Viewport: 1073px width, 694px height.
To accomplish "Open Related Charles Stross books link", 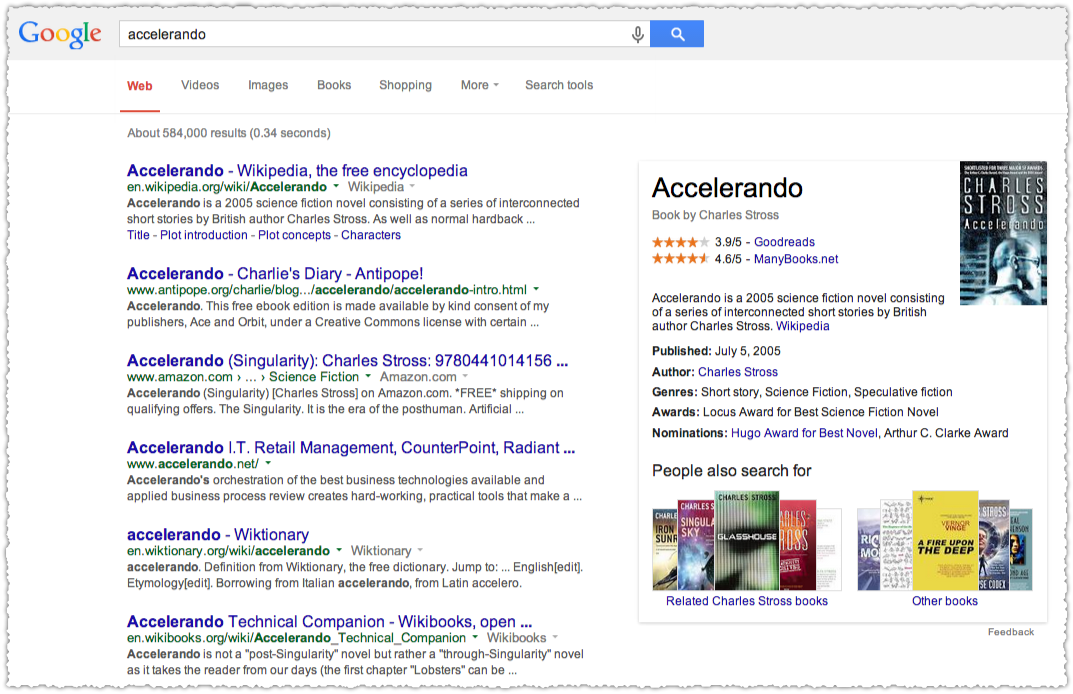I will [x=747, y=601].
